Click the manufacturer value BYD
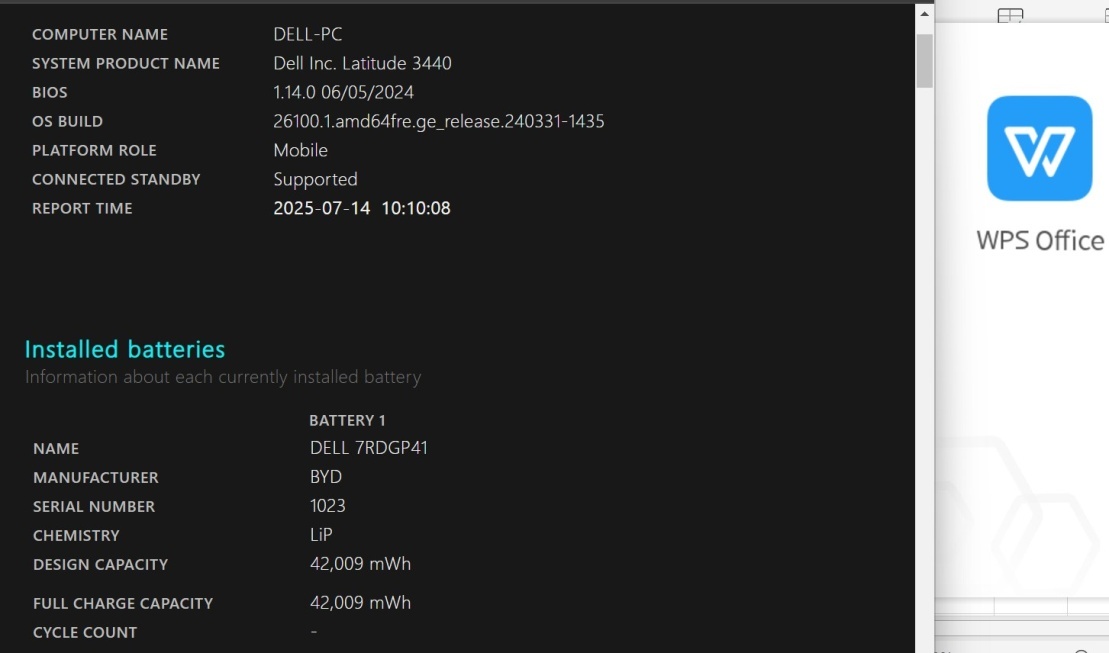1109x653 pixels. 325,477
